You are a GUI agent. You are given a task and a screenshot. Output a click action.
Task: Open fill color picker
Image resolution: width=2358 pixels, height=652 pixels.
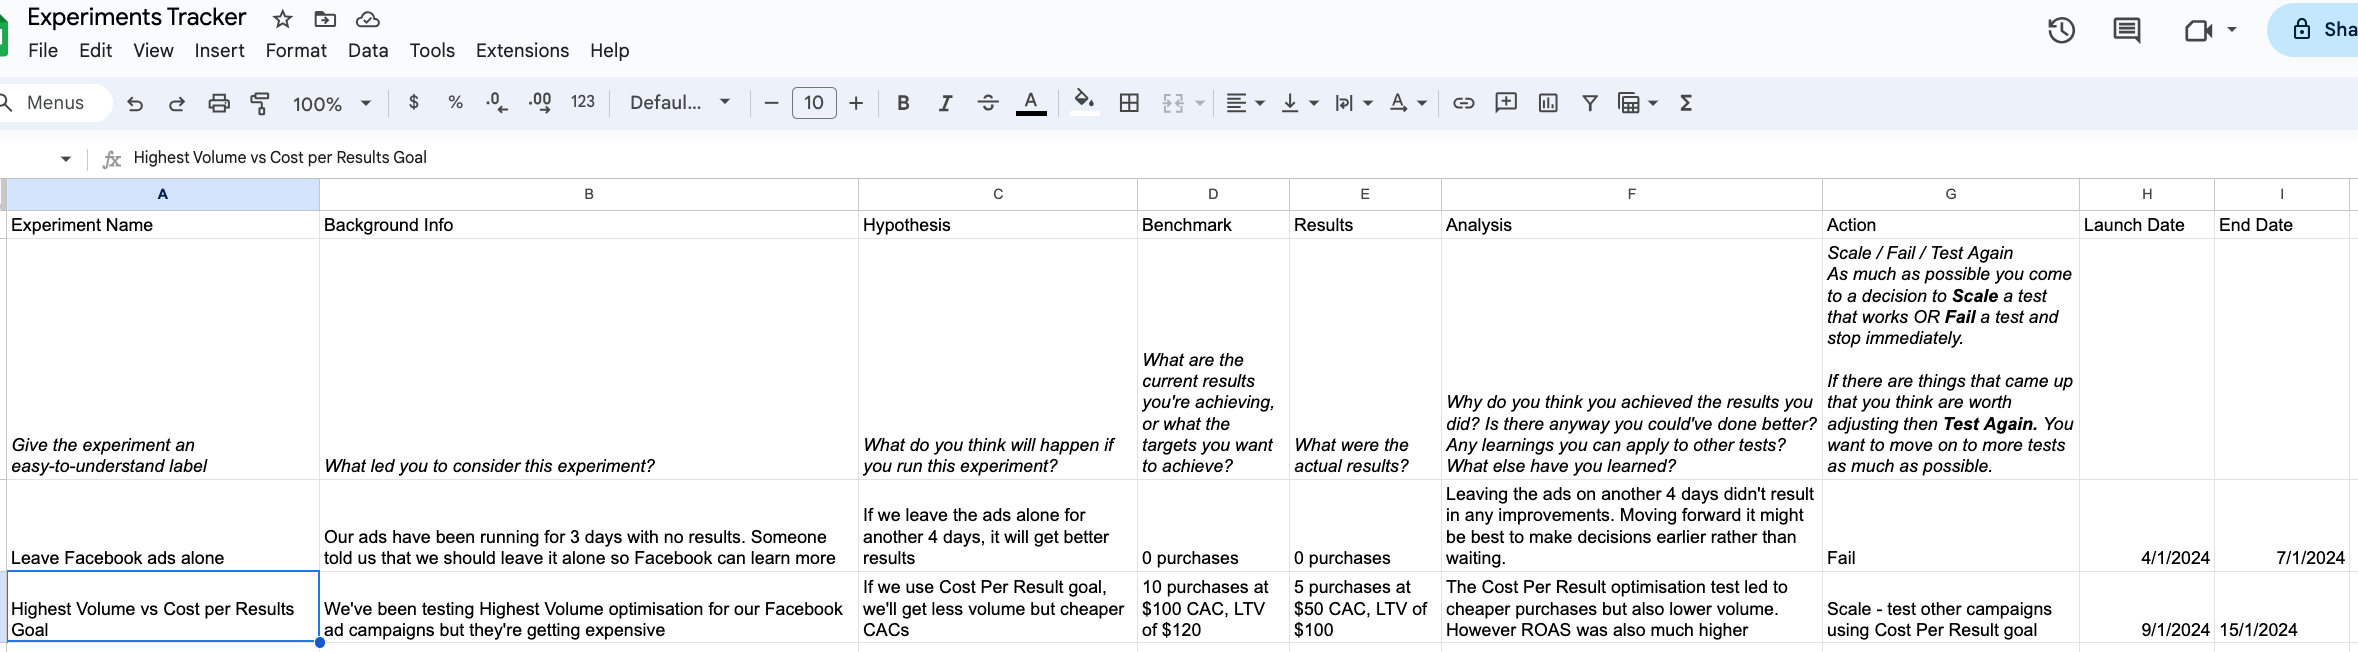pyautogui.click(x=1084, y=102)
